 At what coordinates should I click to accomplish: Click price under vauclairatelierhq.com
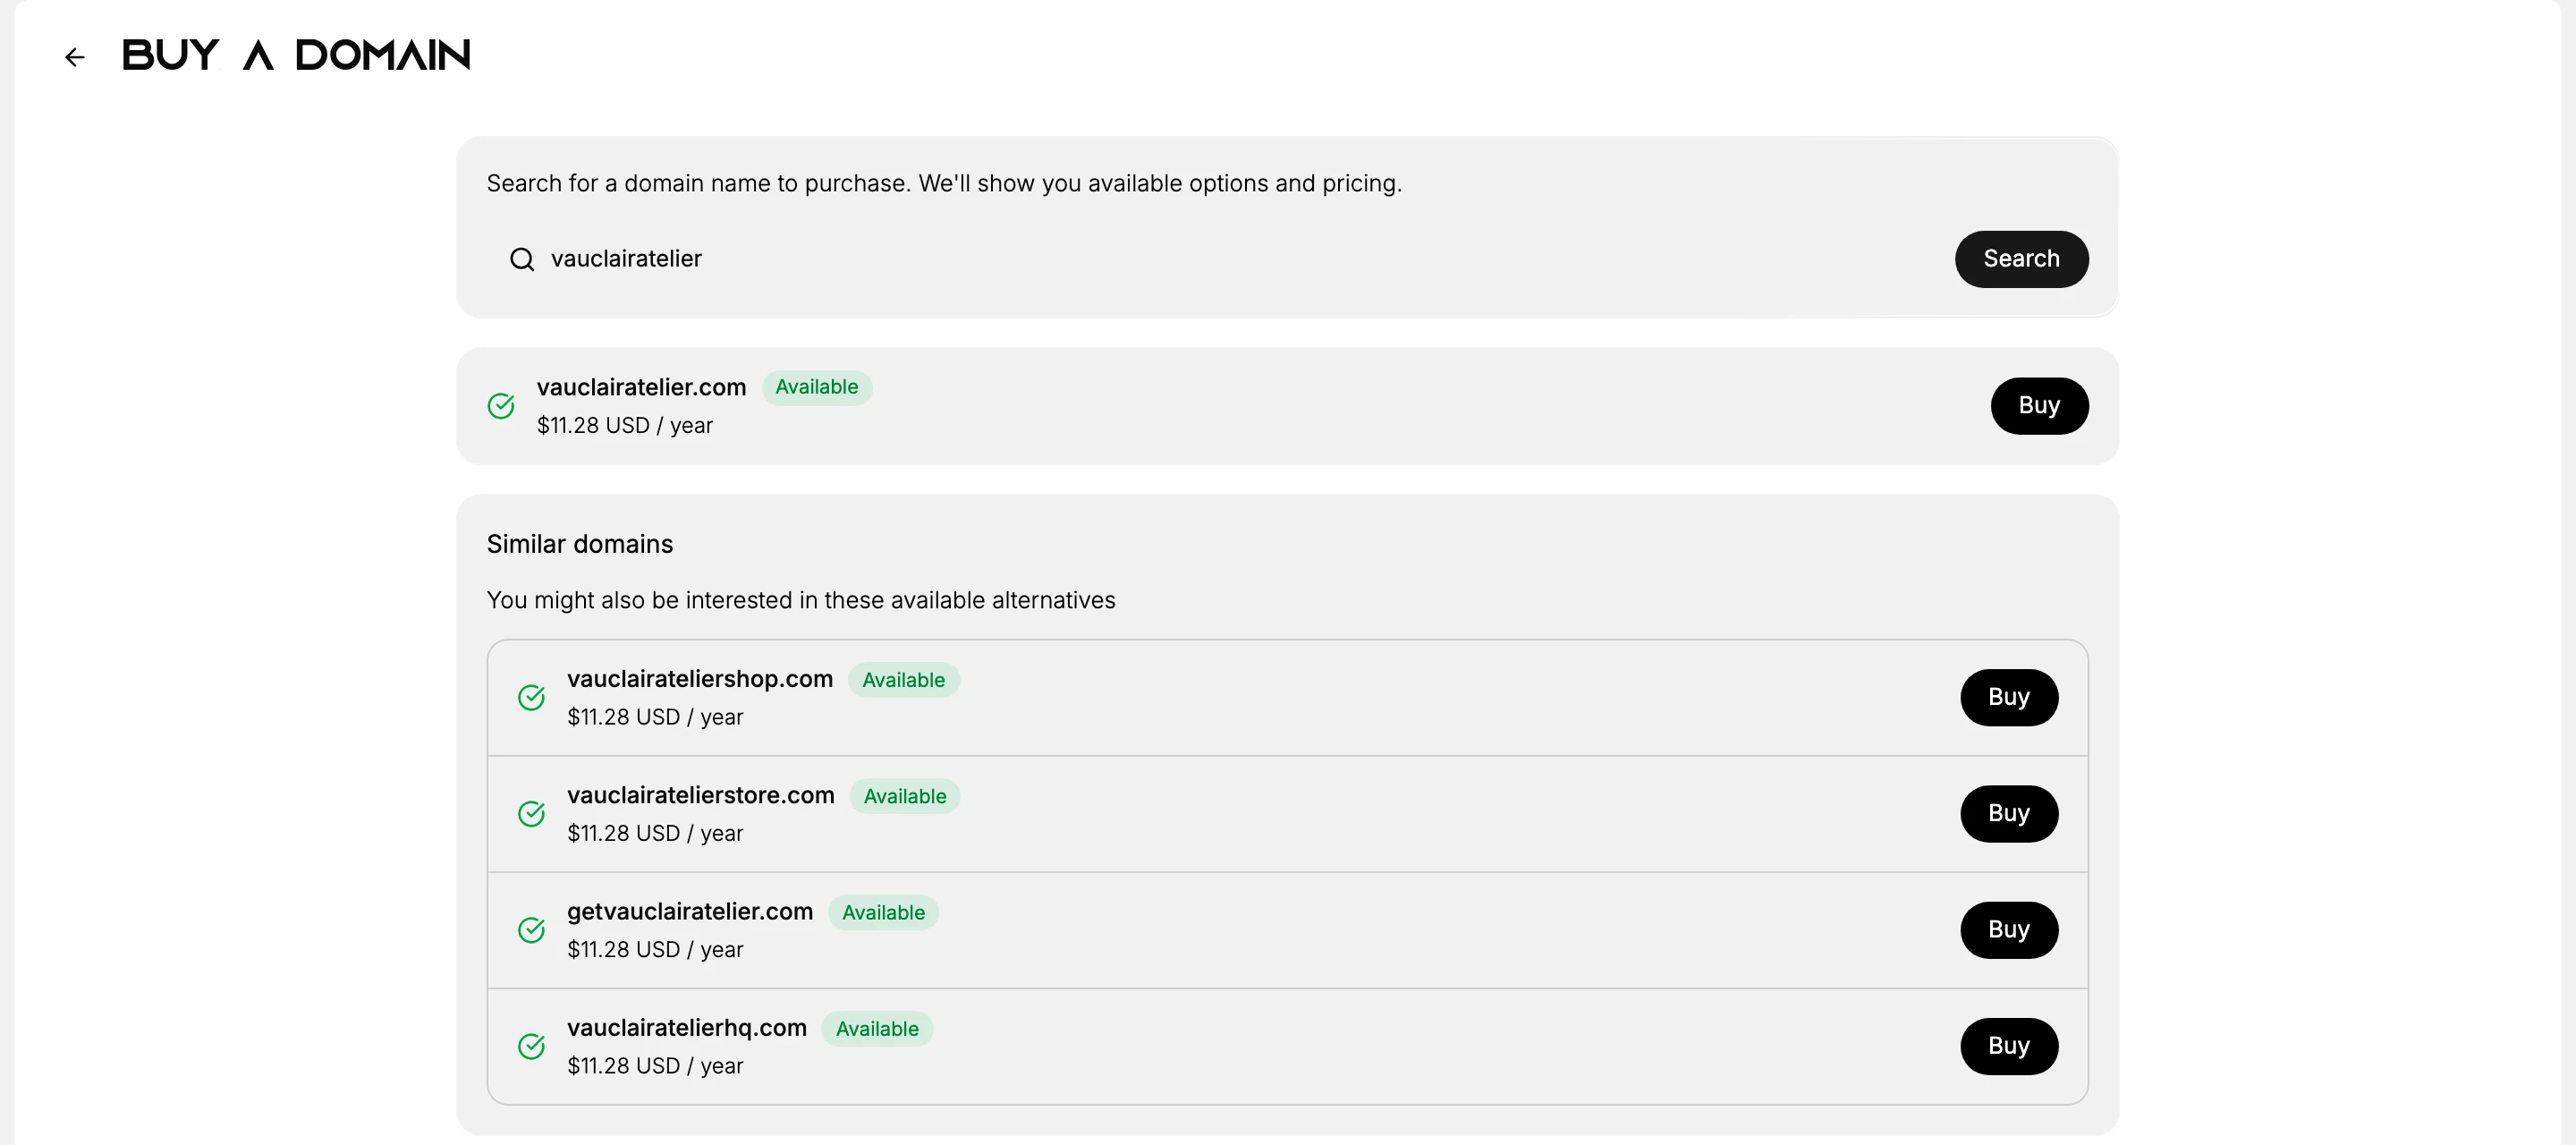coord(655,1066)
